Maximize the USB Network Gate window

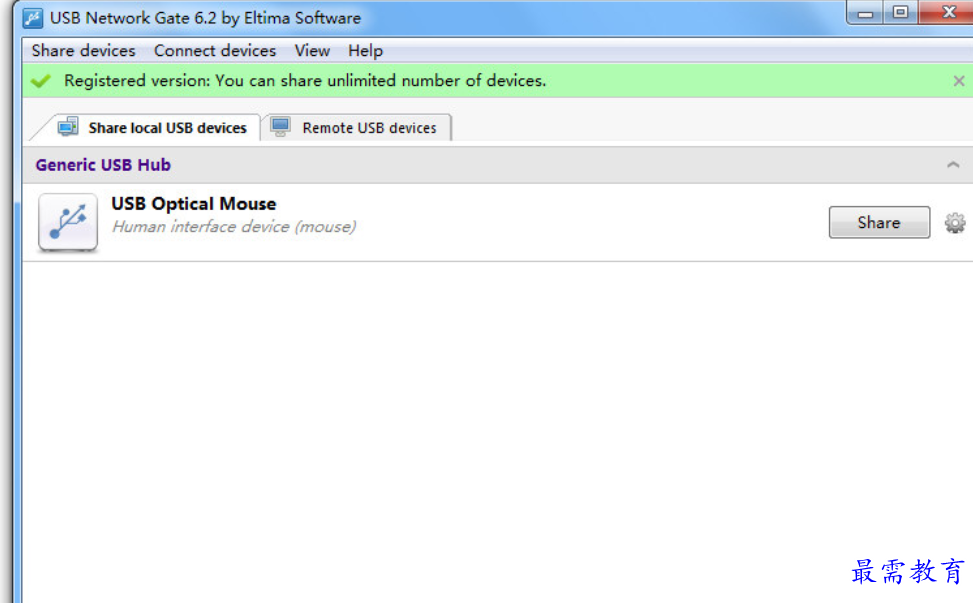tap(900, 12)
